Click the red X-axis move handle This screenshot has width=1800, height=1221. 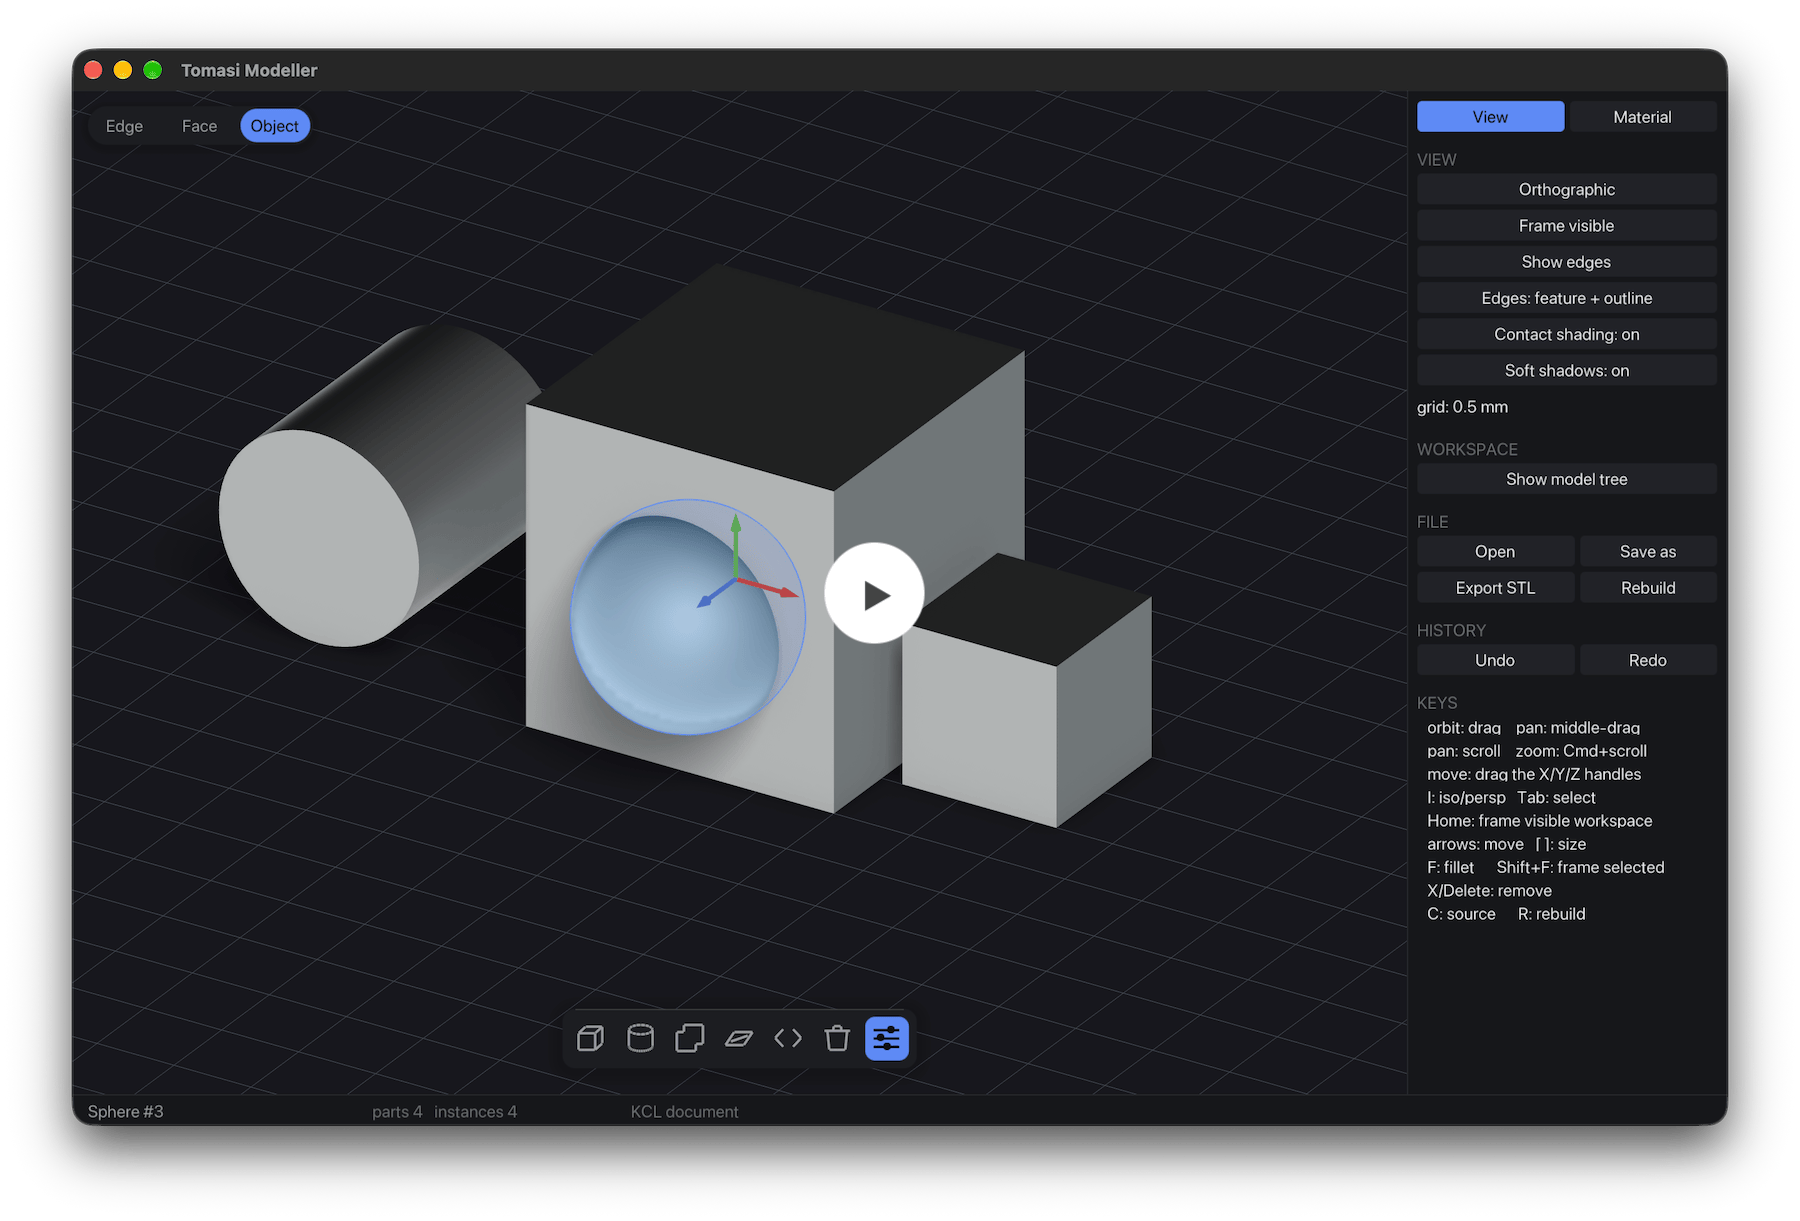click(x=789, y=592)
